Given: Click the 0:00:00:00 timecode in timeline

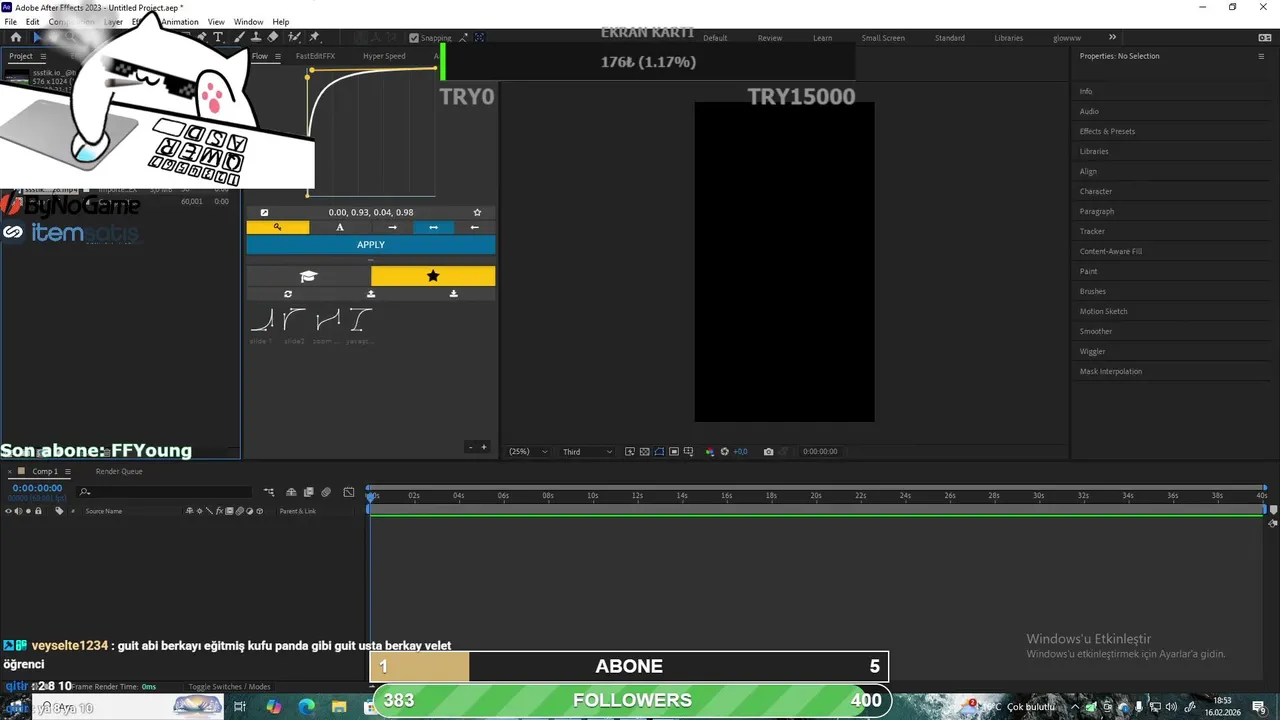Looking at the screenshot, I should pyautogui.click(x=37, y=488).
